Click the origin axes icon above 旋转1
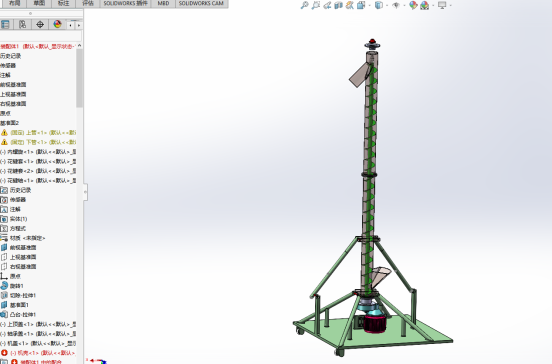Image resolution: width=552 pixels, height=364 pixels. (x=4, y=276)
